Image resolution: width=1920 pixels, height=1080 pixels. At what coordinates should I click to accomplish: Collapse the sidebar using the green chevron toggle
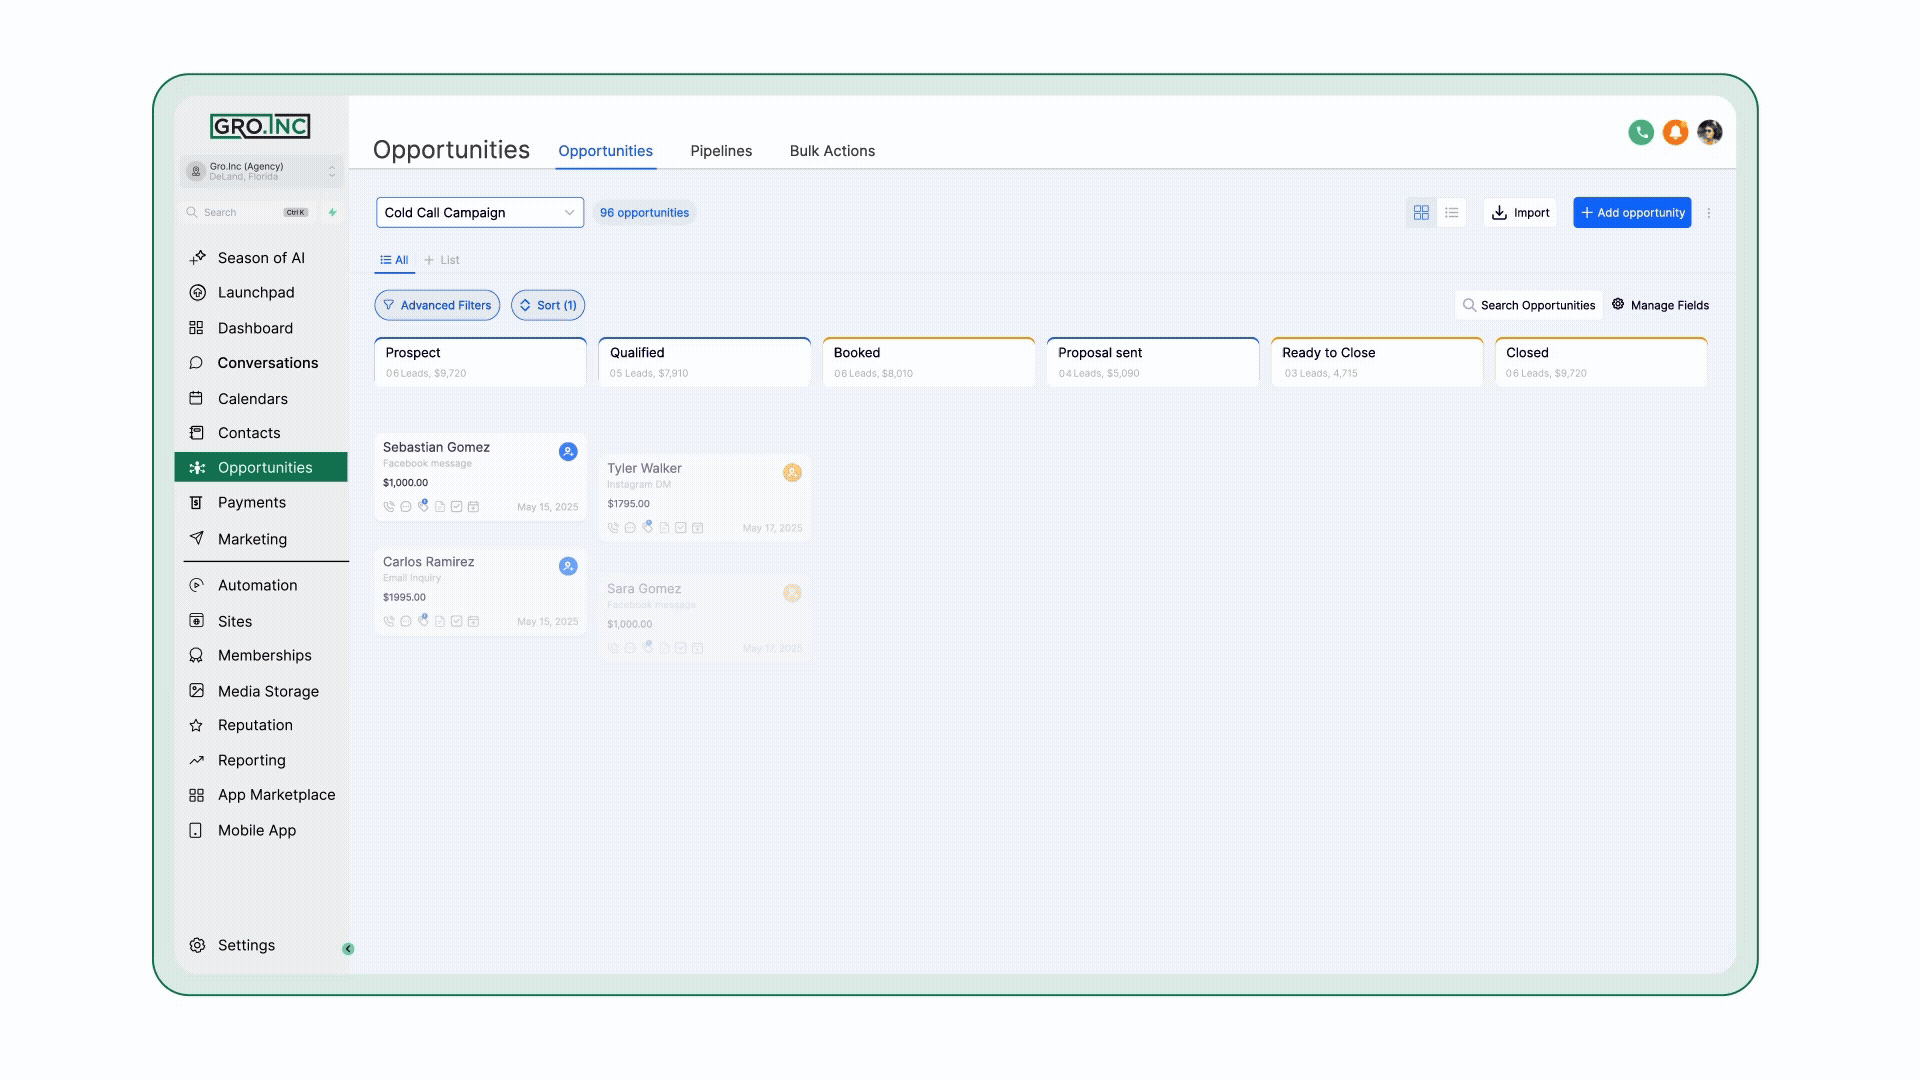coord(347,948)
